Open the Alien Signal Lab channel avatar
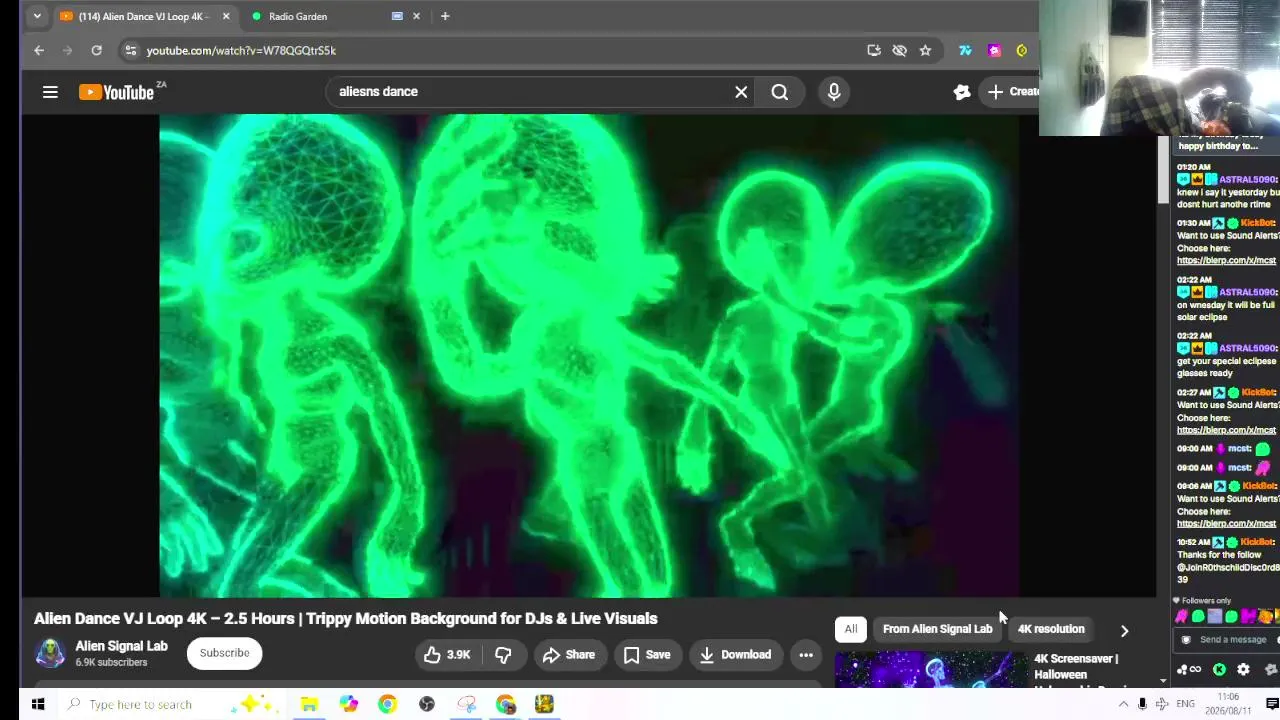1280x720 pixels. 50,653
